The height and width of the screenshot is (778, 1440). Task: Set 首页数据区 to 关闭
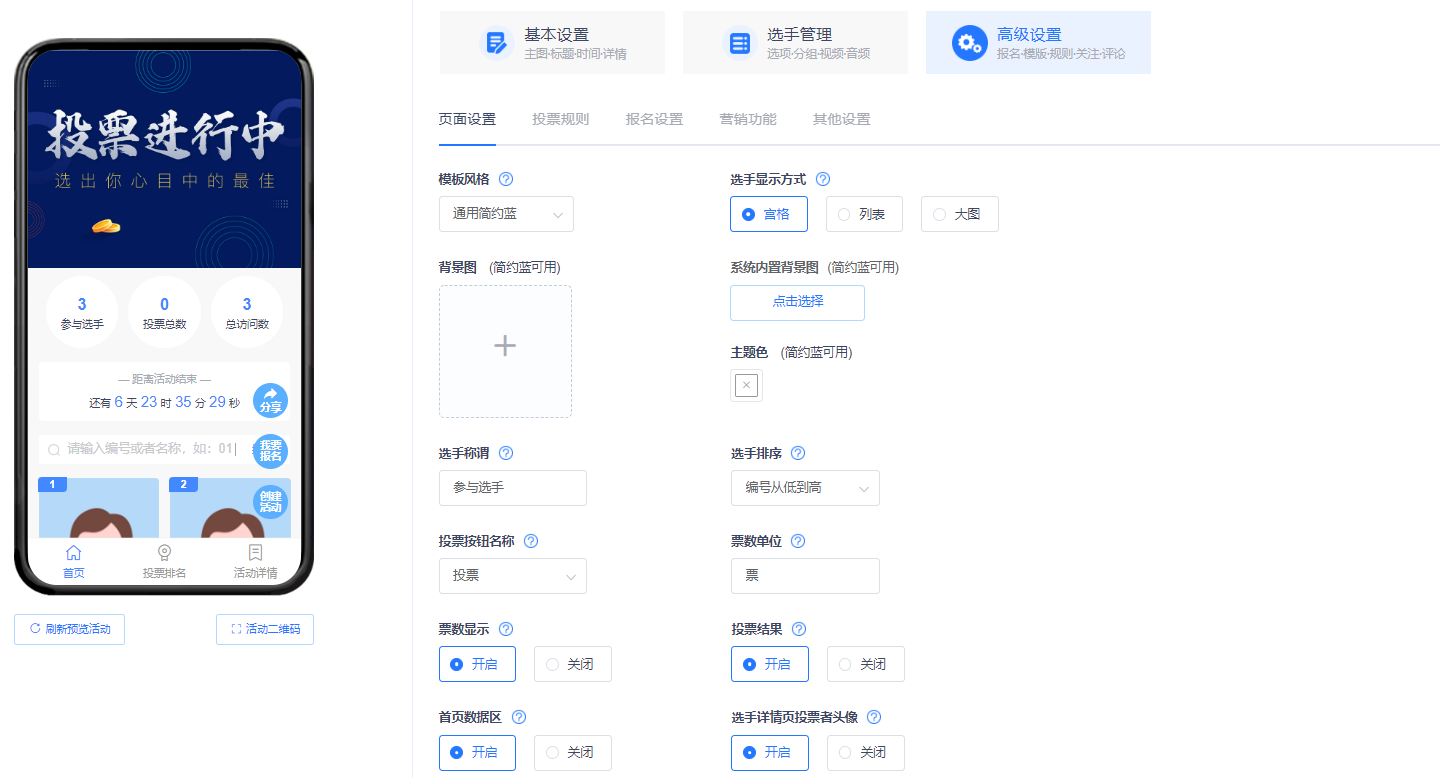[573, 753]
